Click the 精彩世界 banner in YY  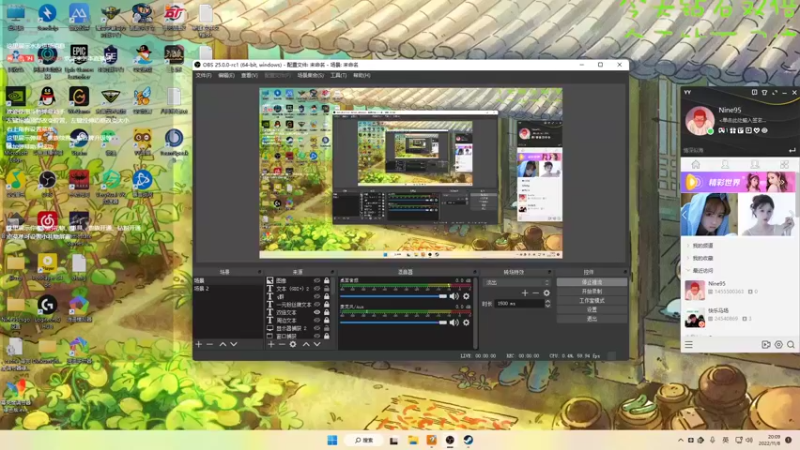tap(738, 182)
